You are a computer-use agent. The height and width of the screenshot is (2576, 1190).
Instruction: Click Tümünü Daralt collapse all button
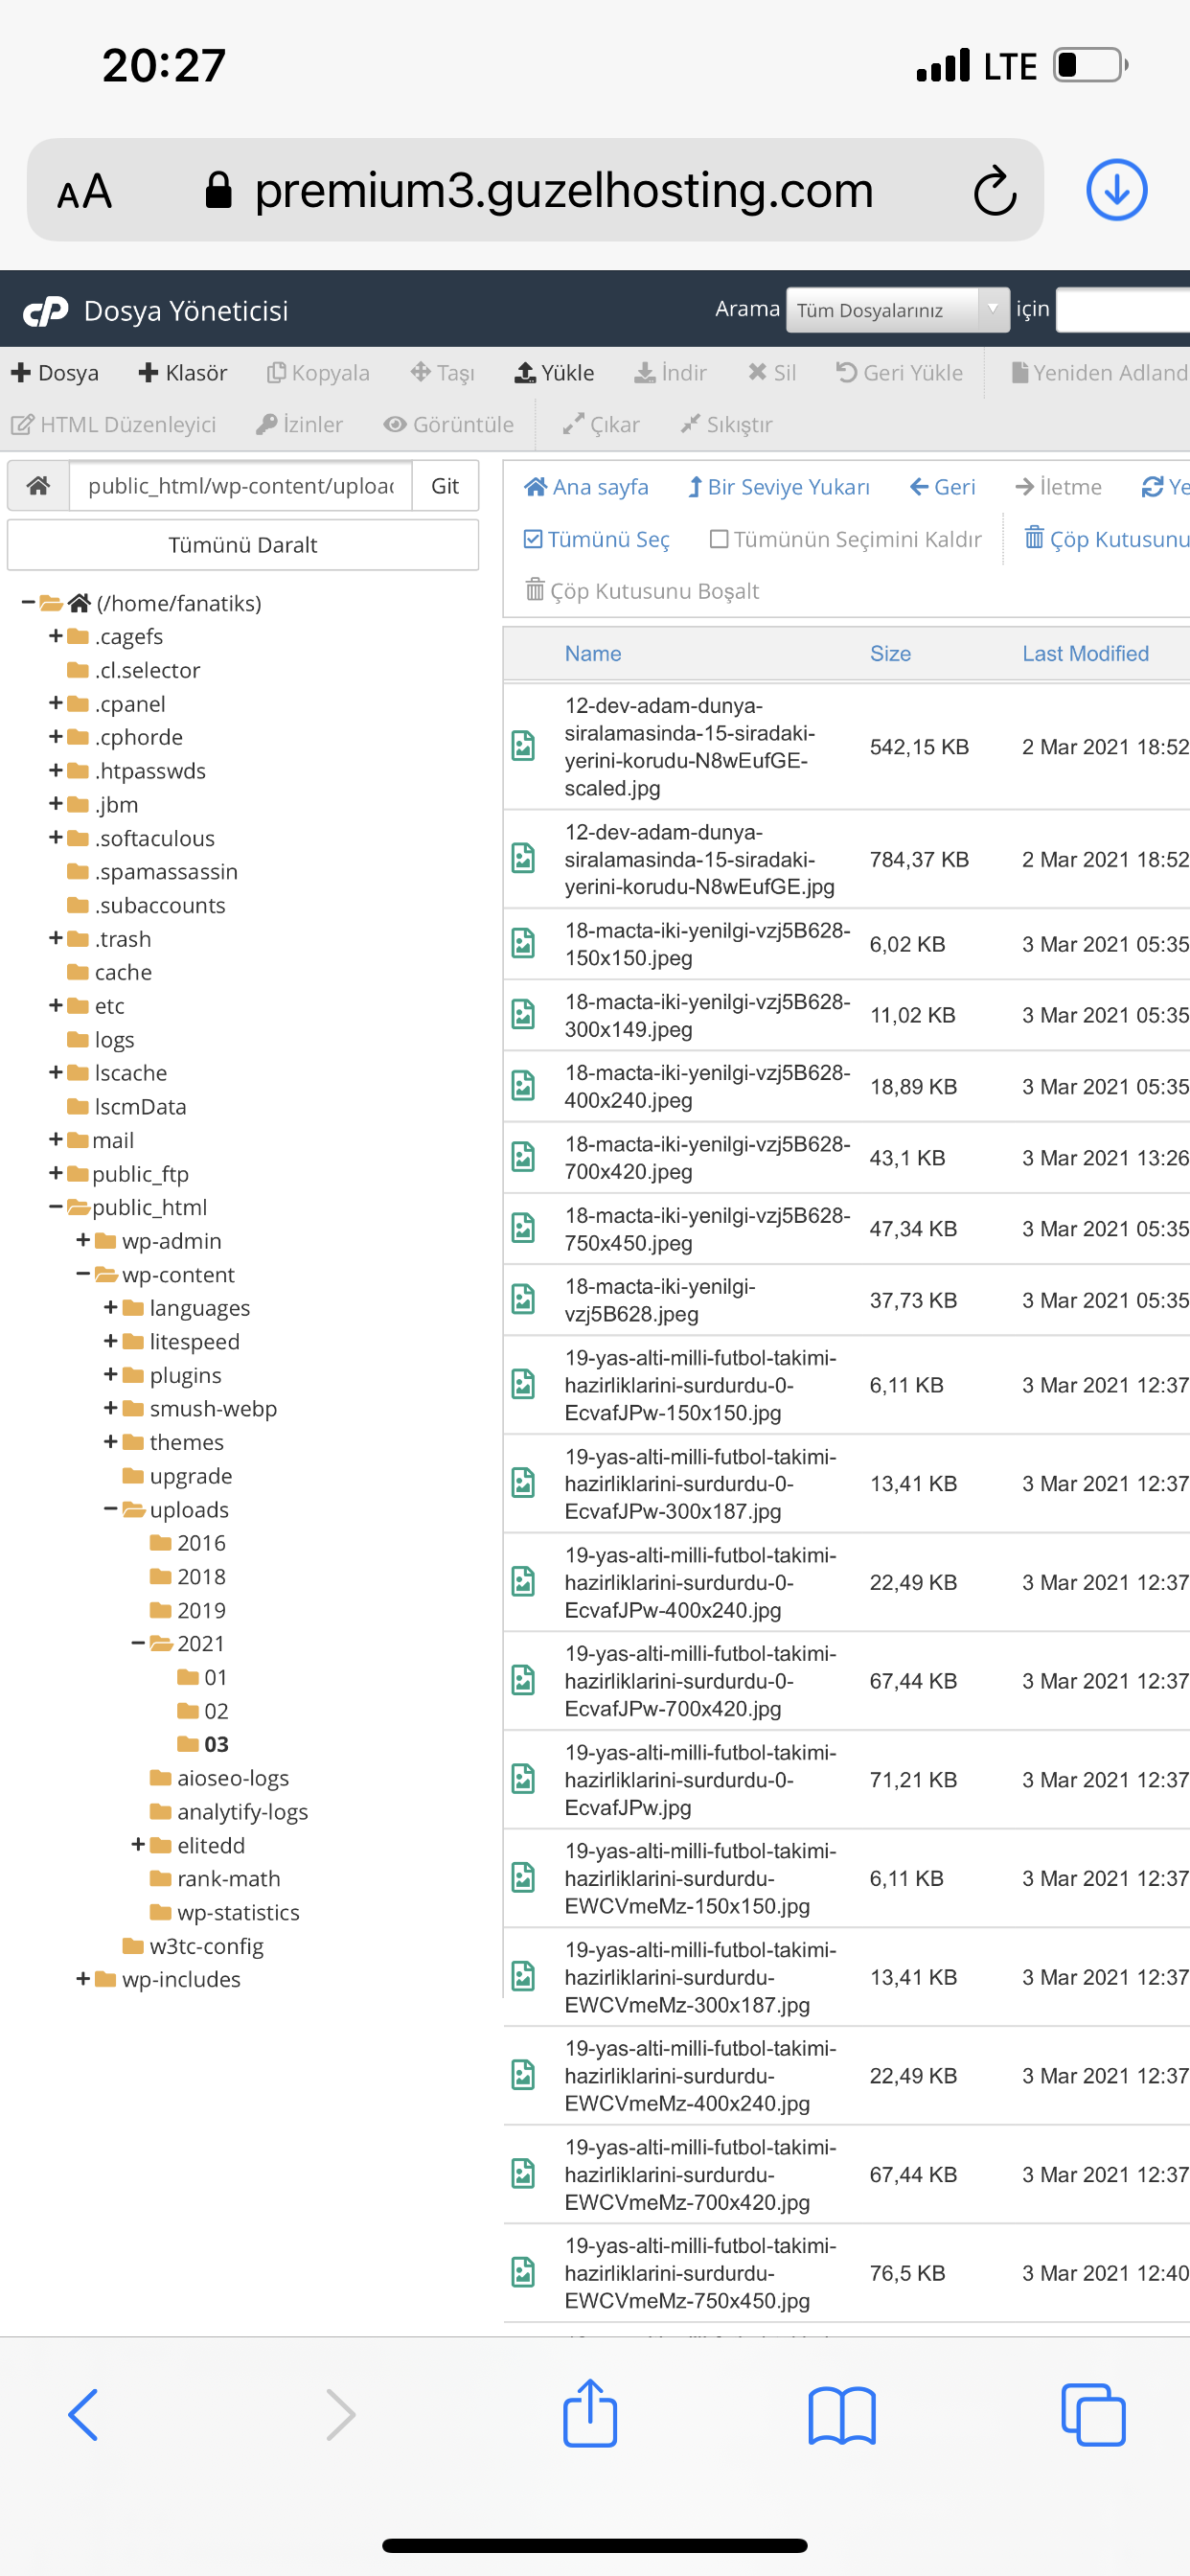pos(243,545)
